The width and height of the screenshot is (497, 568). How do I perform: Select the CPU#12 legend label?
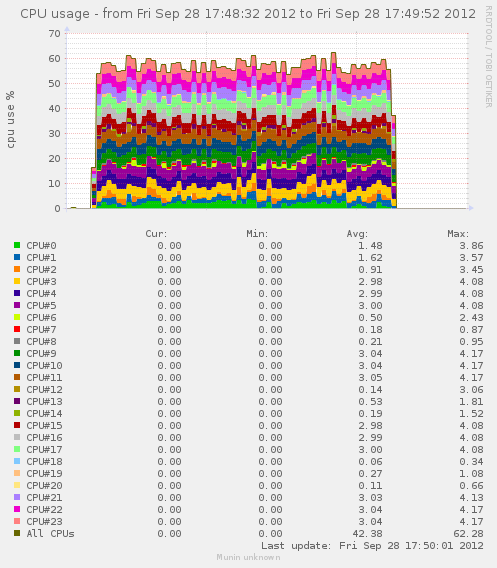coord(44,389)
